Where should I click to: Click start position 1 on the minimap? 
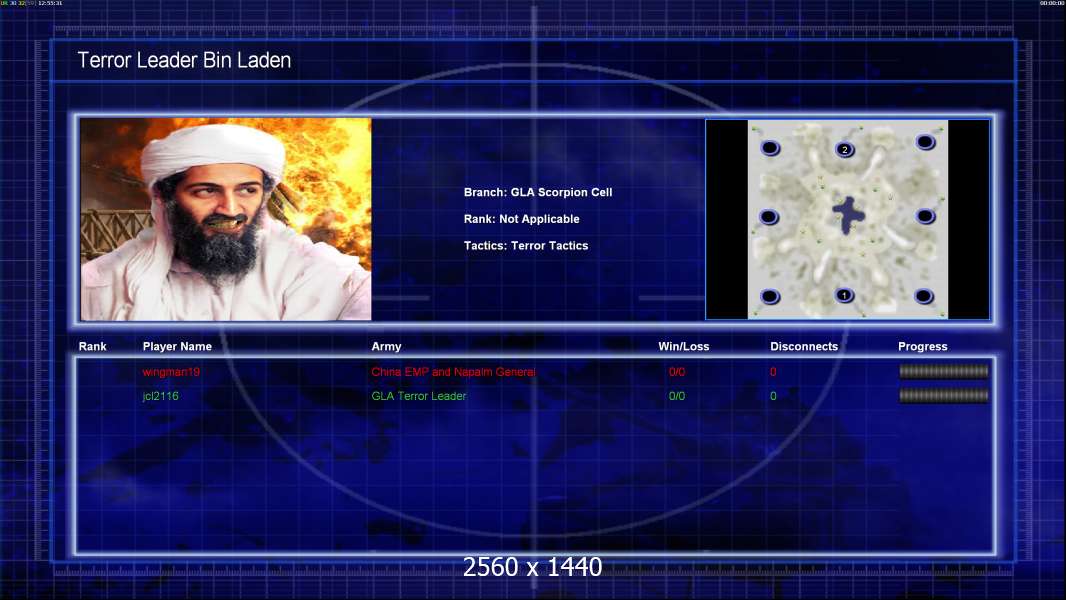click(x=844, y=295)
